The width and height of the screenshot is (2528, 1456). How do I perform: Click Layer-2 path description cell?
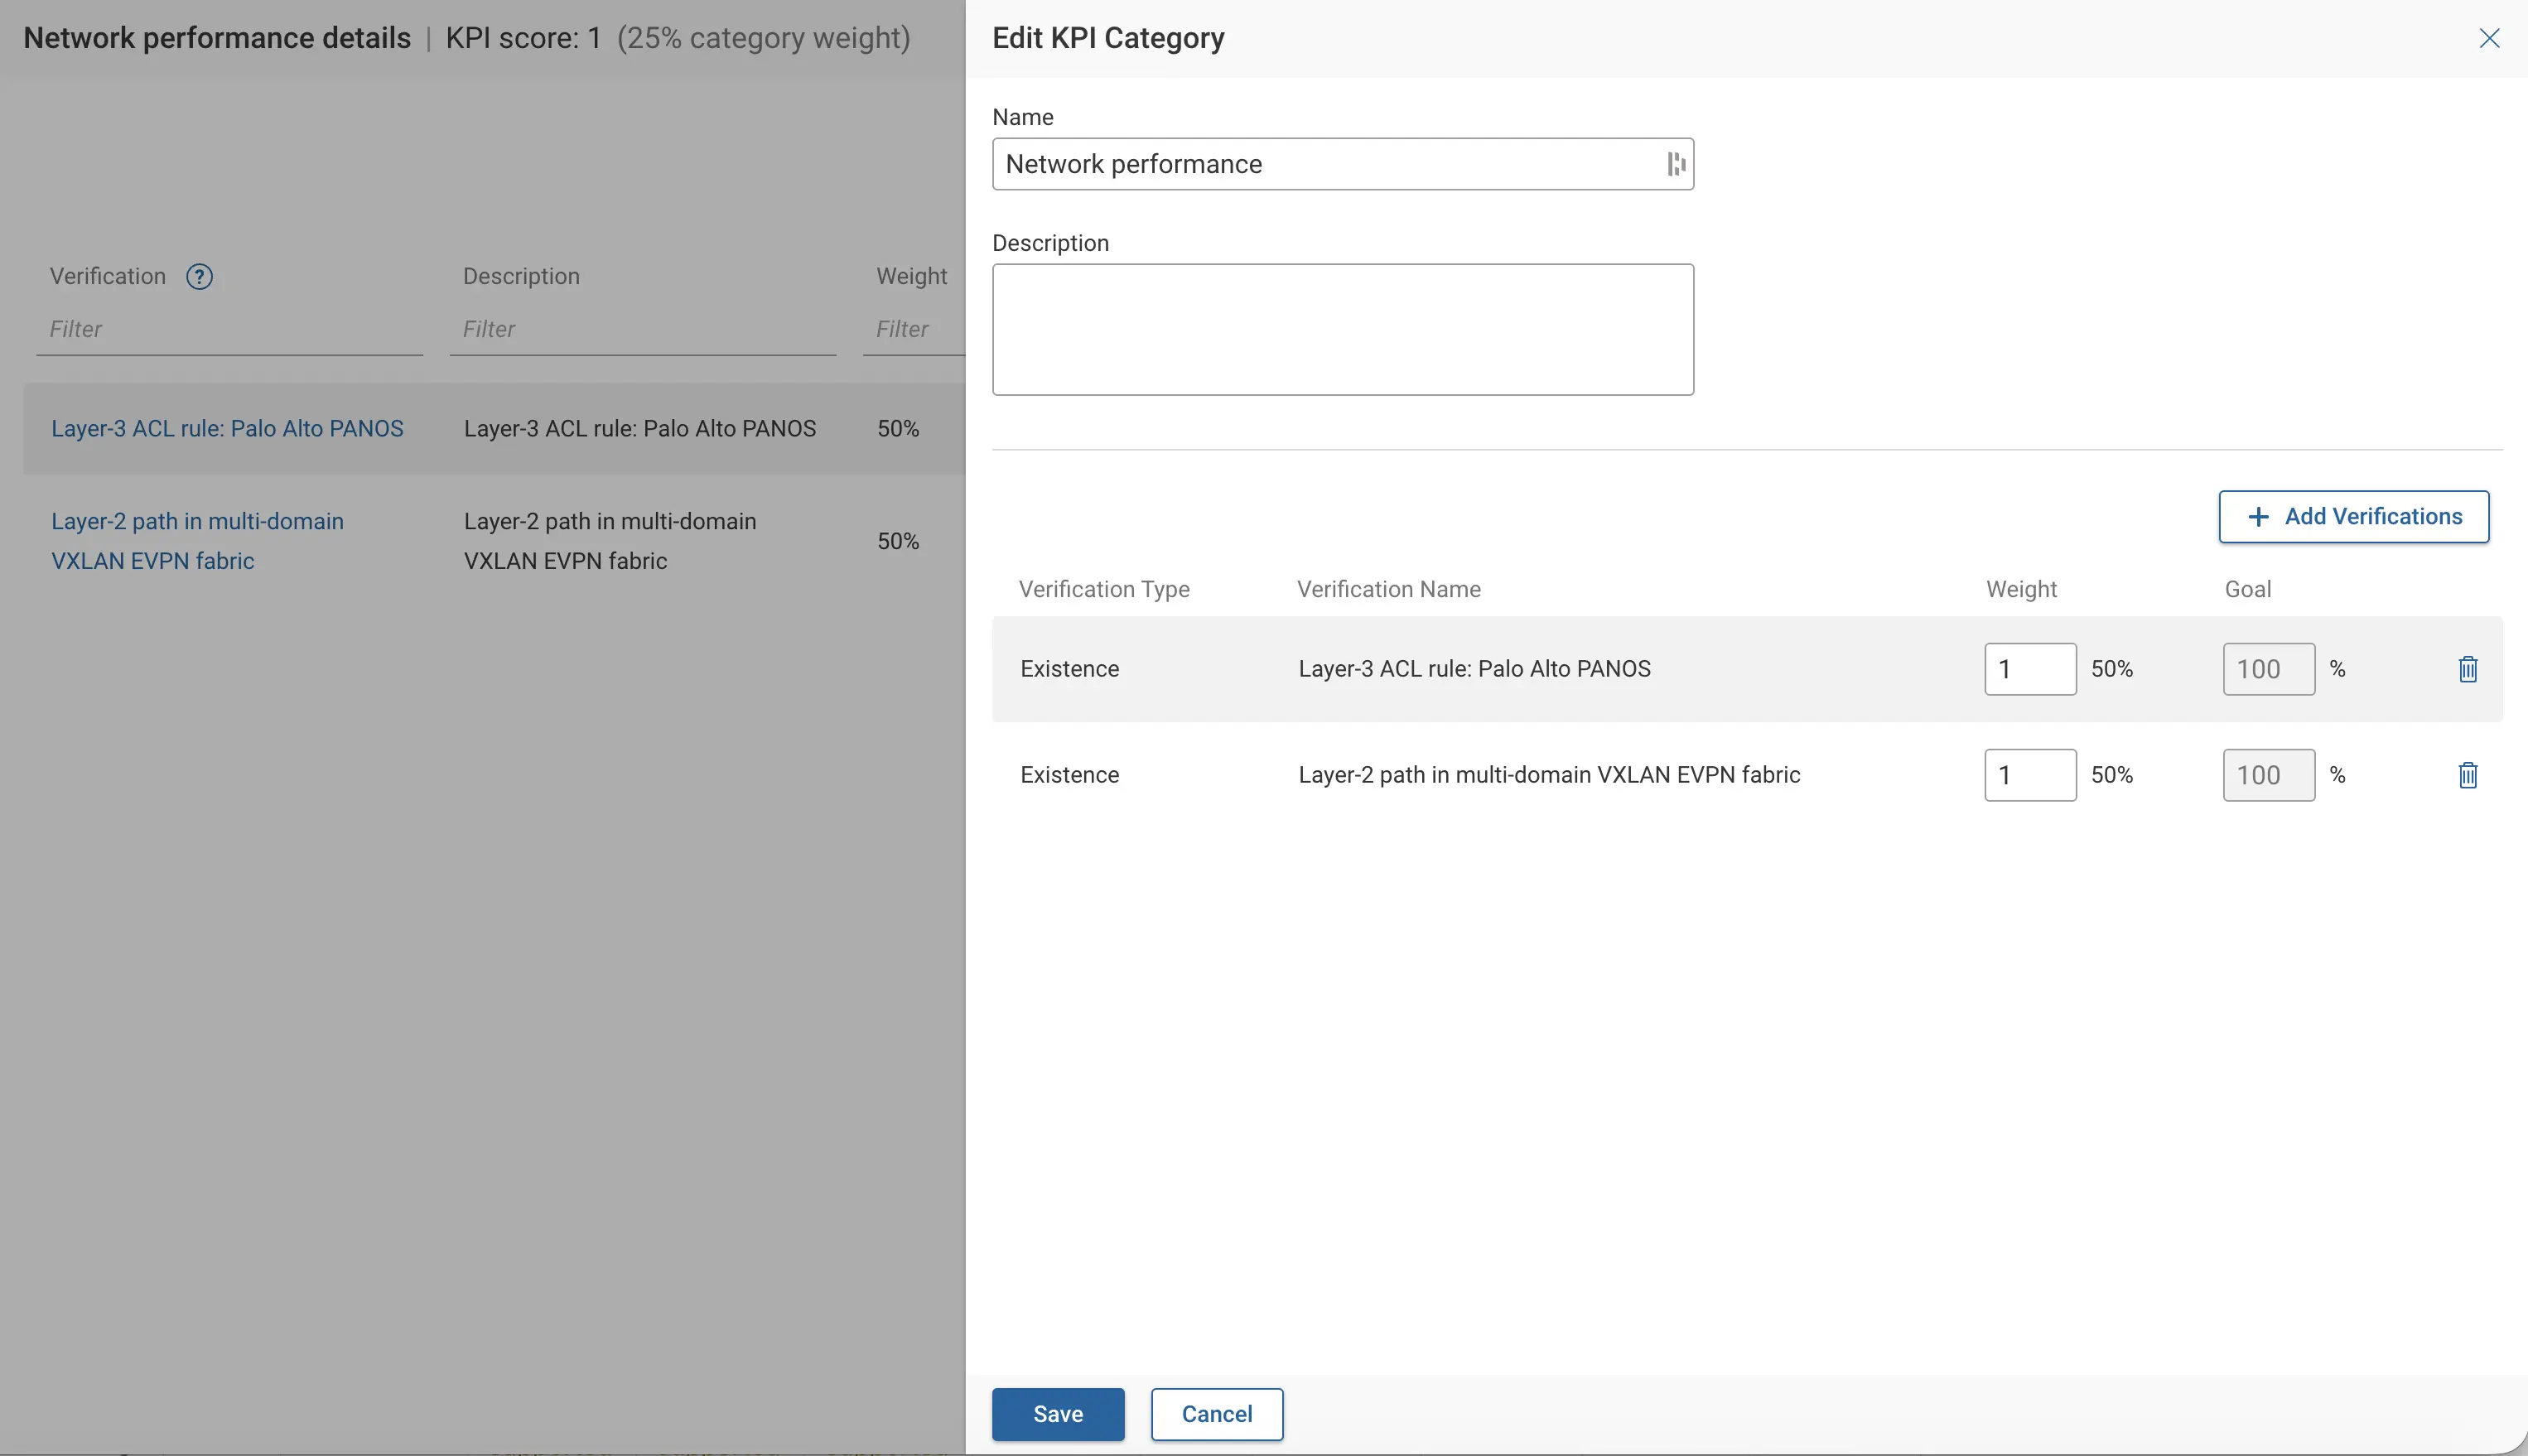pos(610,541)
